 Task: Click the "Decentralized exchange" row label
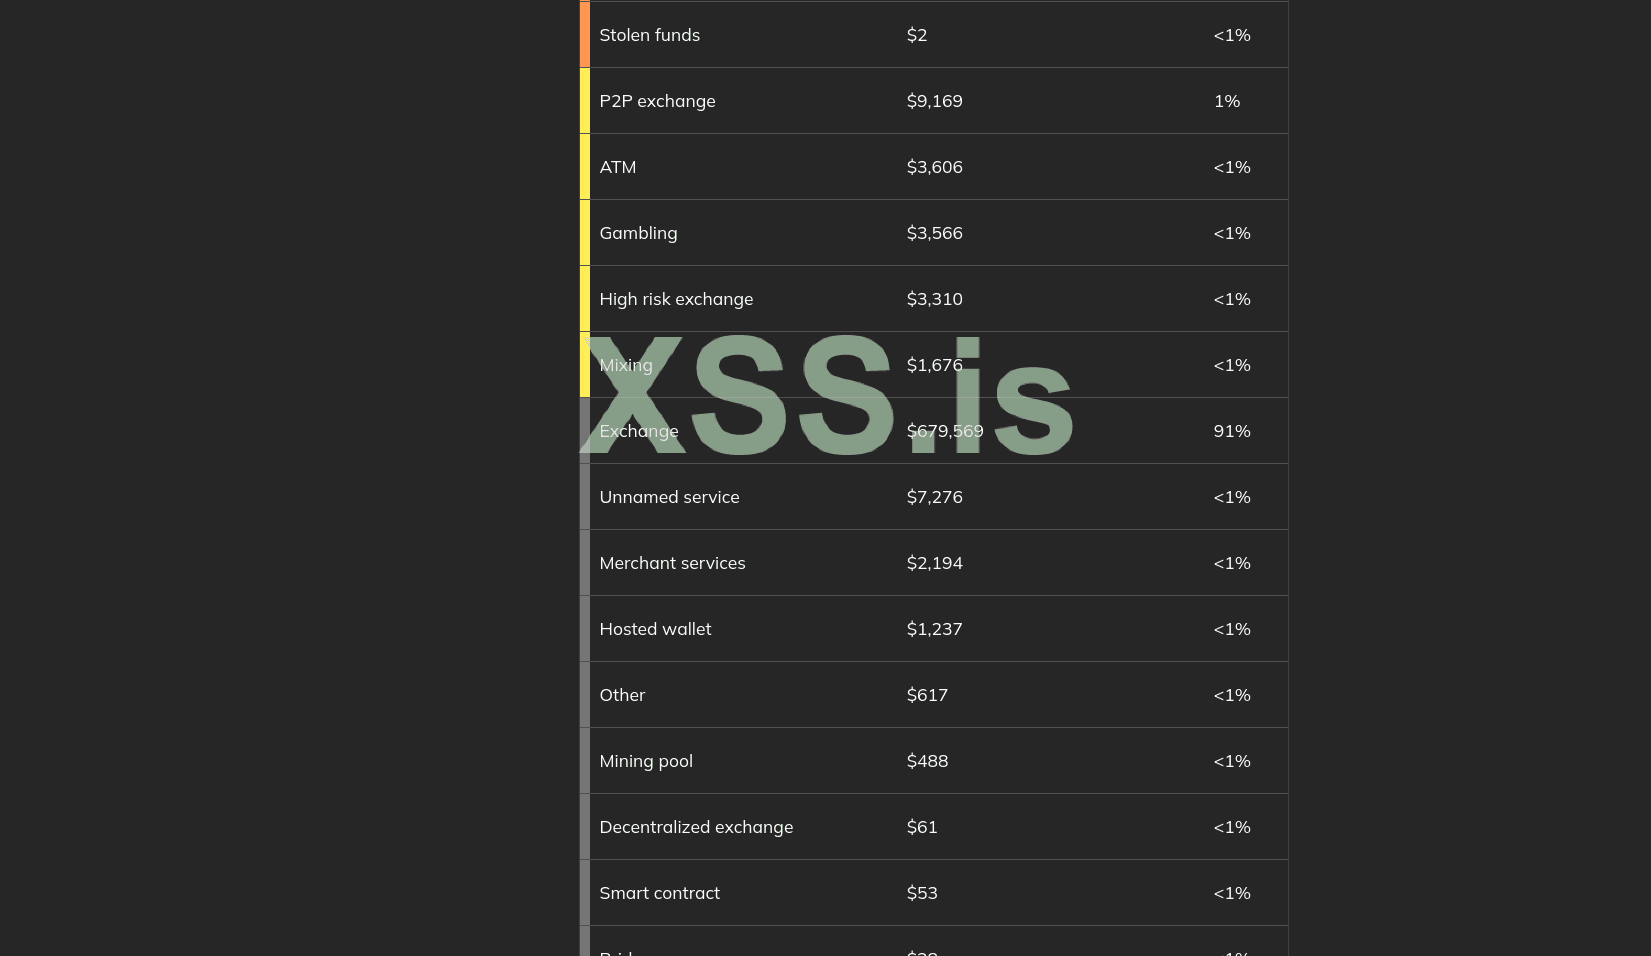[695, 827]
